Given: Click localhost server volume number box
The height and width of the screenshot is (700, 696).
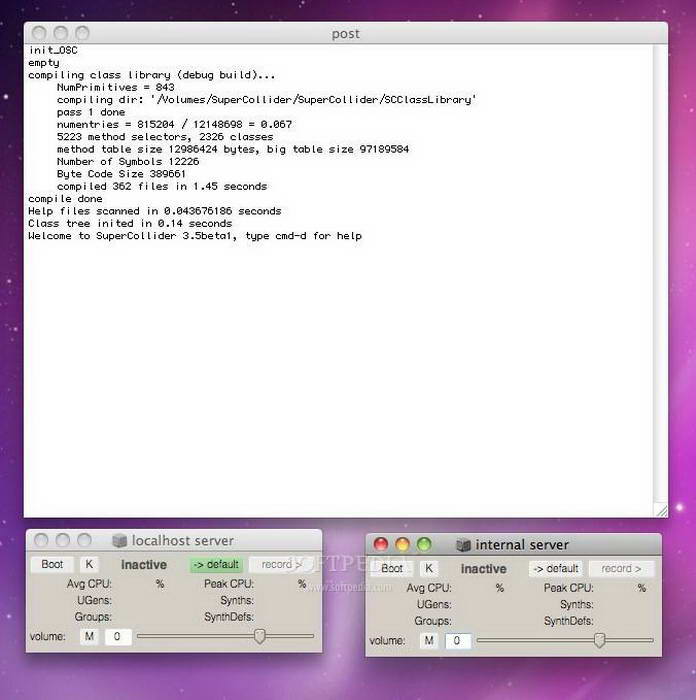Looking at the screenshot, I should (x=118, y=637).
